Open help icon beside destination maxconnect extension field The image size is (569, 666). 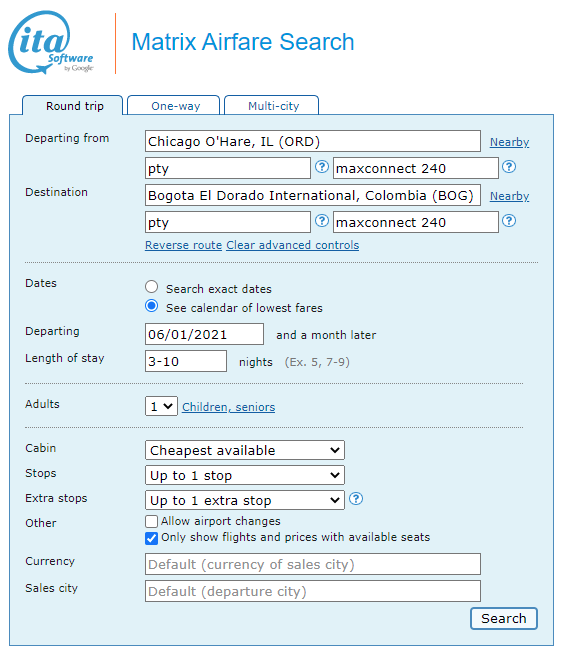point(509,221)
